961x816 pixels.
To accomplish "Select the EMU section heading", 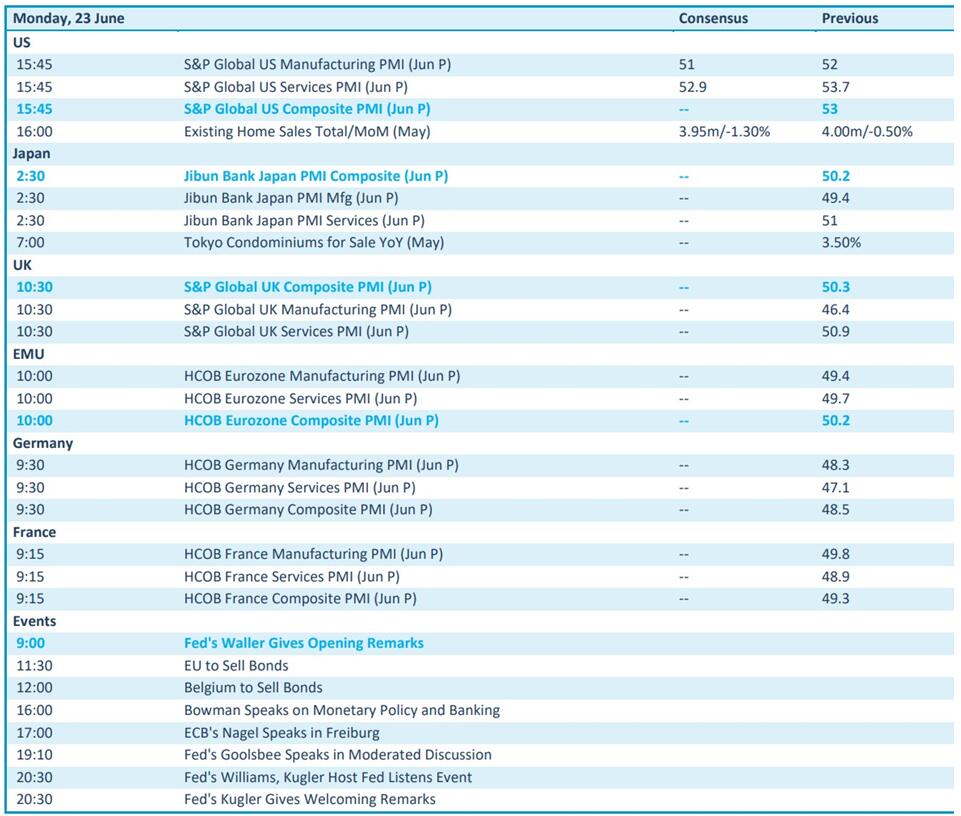I will point(29,354).
